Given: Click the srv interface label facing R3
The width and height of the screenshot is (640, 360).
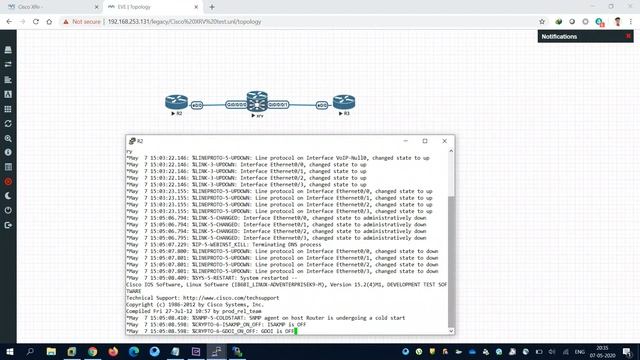Looking at the screenshot, I should tap(278, 105).
